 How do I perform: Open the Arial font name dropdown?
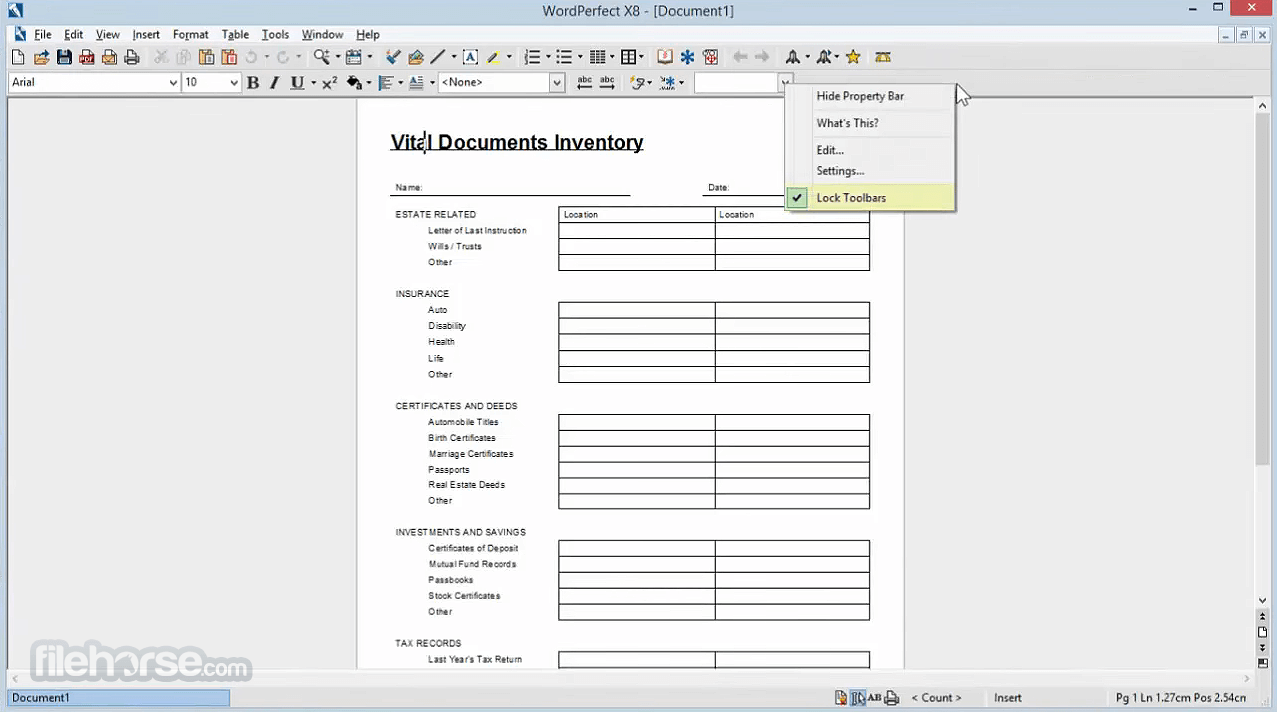pyautogui.click(x=173, y=83)
